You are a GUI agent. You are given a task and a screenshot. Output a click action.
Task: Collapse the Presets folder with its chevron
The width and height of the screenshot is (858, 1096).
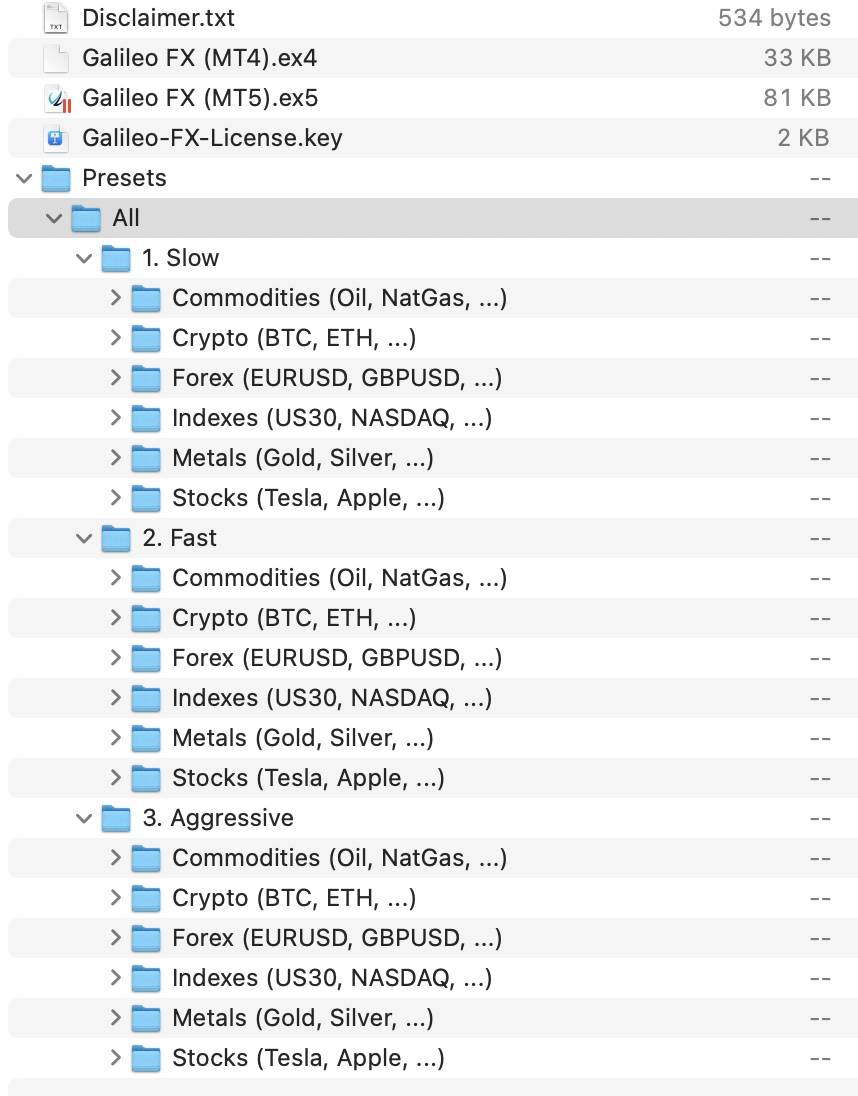tap(24, 178)
